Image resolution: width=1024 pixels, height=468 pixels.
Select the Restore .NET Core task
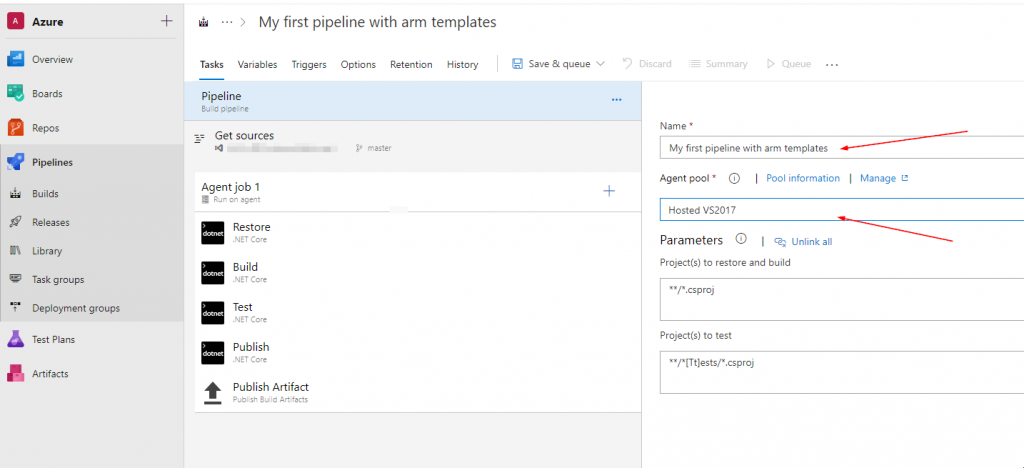point(418,232)
